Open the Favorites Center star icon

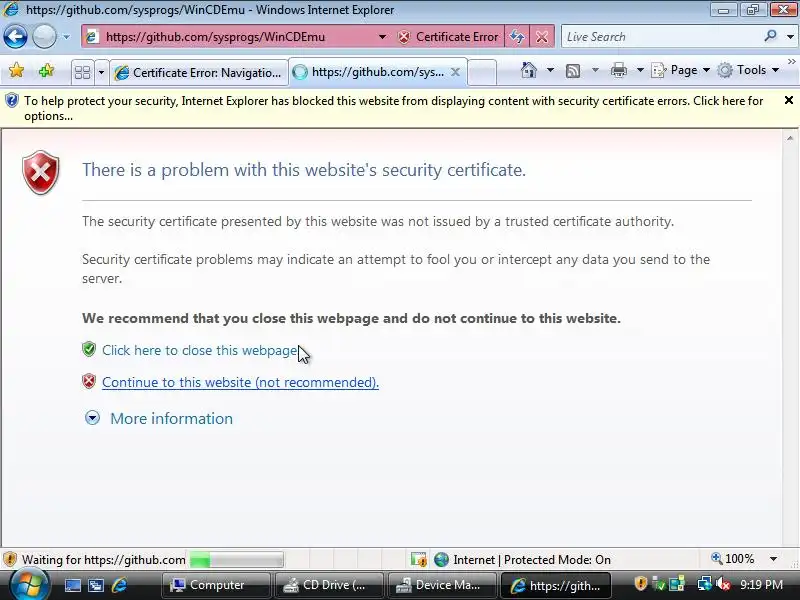point(16,70)
